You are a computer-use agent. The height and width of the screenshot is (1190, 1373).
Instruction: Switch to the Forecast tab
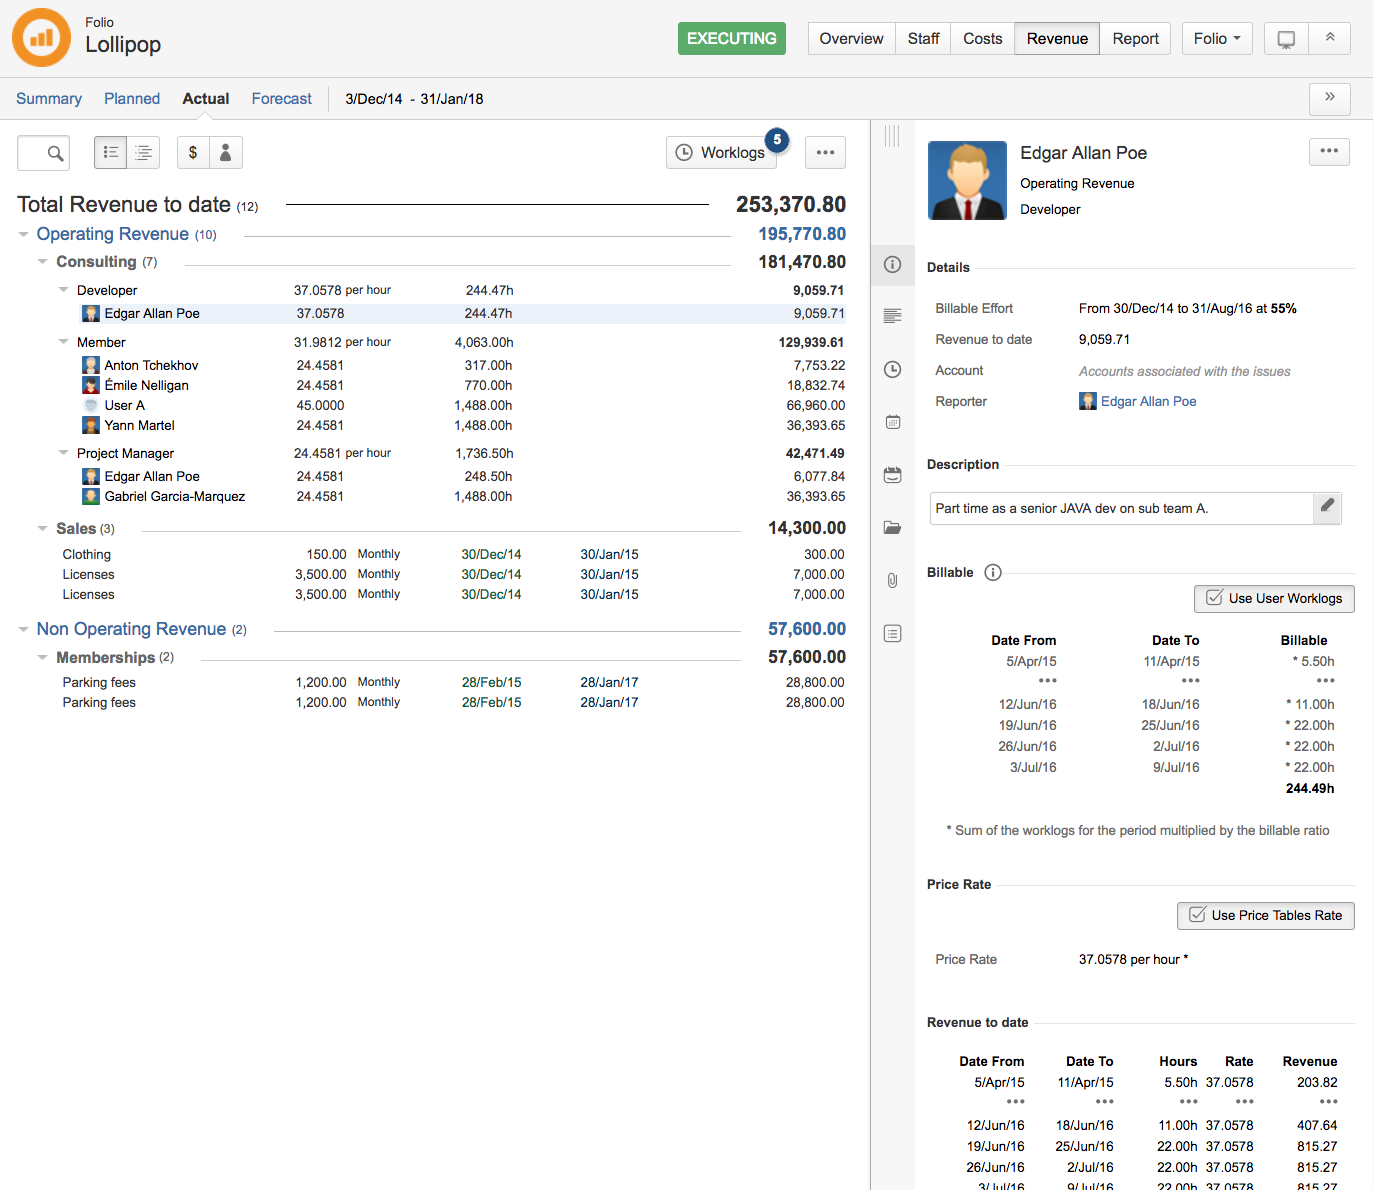[x=281, y=99]
